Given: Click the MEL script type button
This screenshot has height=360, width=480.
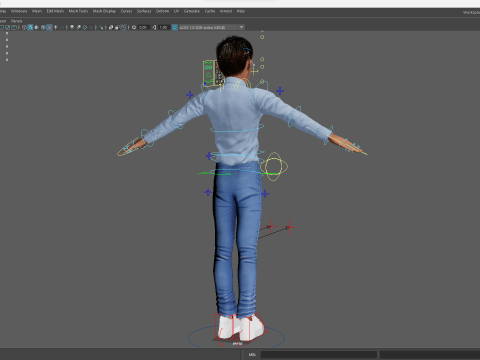Looking at the screenshot, I should 252,354.
